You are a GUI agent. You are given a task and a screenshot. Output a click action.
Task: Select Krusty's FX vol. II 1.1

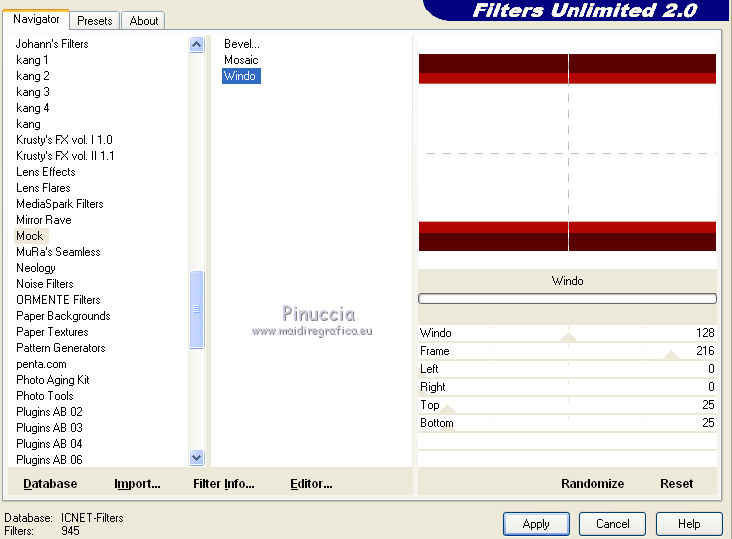click(x=65, y=156)
